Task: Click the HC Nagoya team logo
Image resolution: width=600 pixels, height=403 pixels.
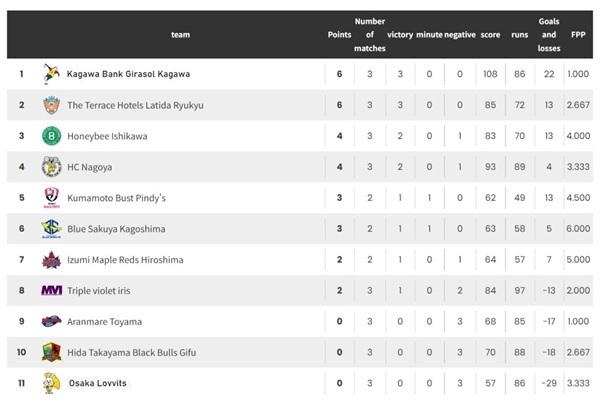Action: tap(51, 167)
